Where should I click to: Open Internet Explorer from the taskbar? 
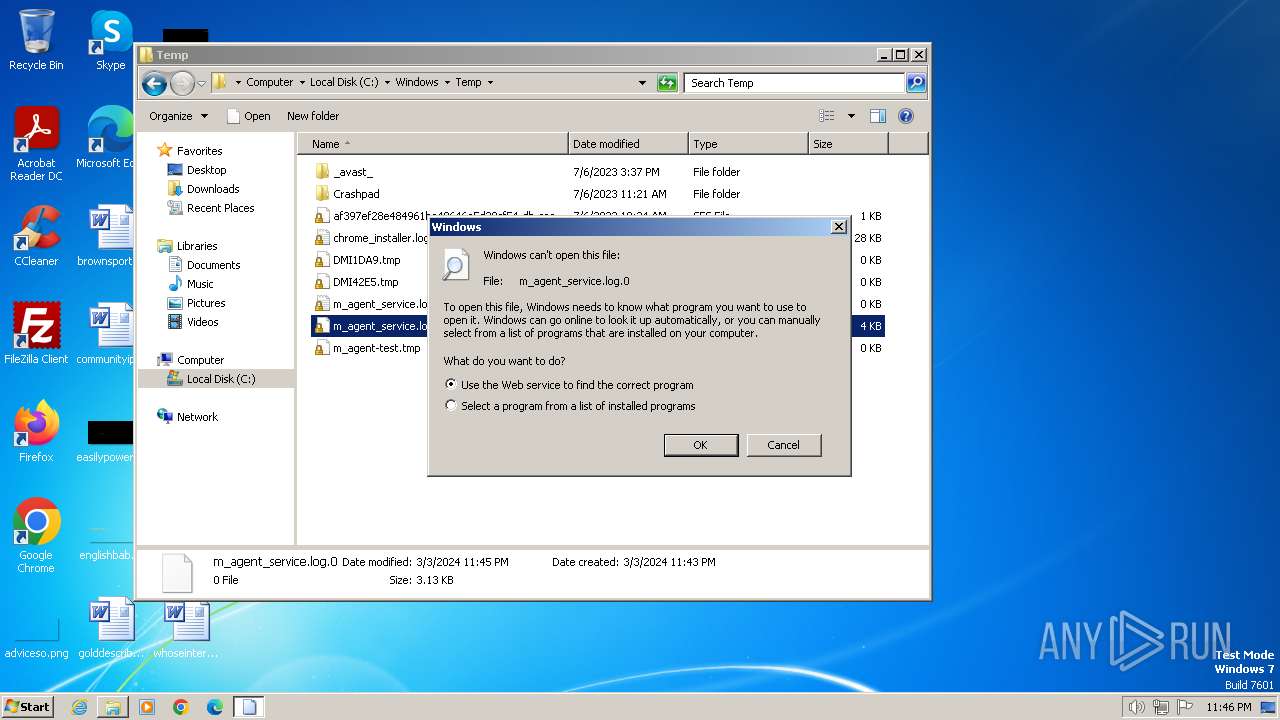(x=79, y=707)
